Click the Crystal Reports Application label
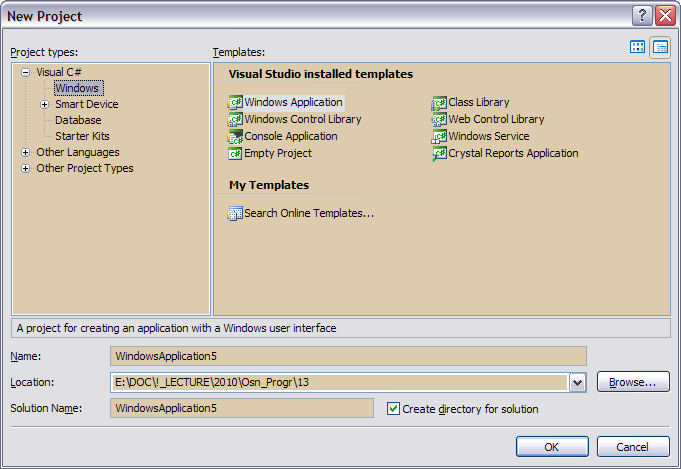 click(513, 153)
